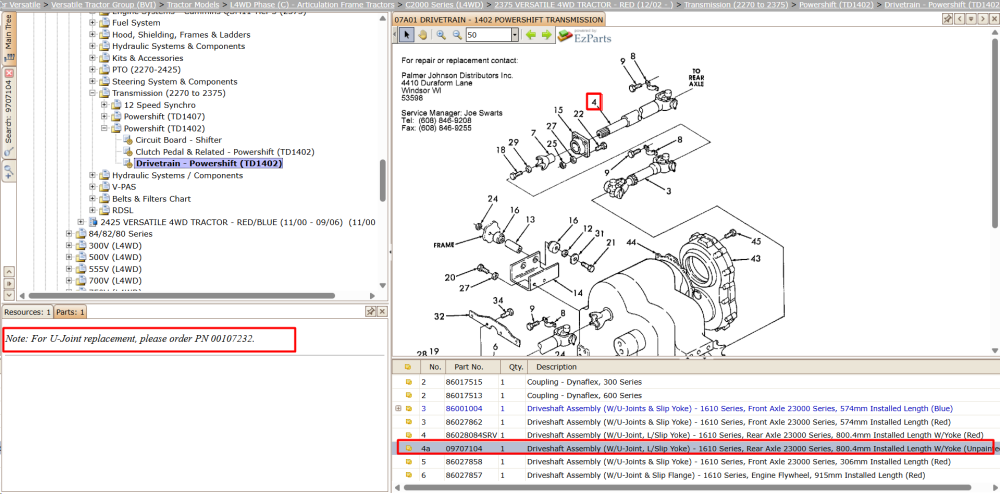Click the 2425 Versatile tractor book icon

point(93,222)
